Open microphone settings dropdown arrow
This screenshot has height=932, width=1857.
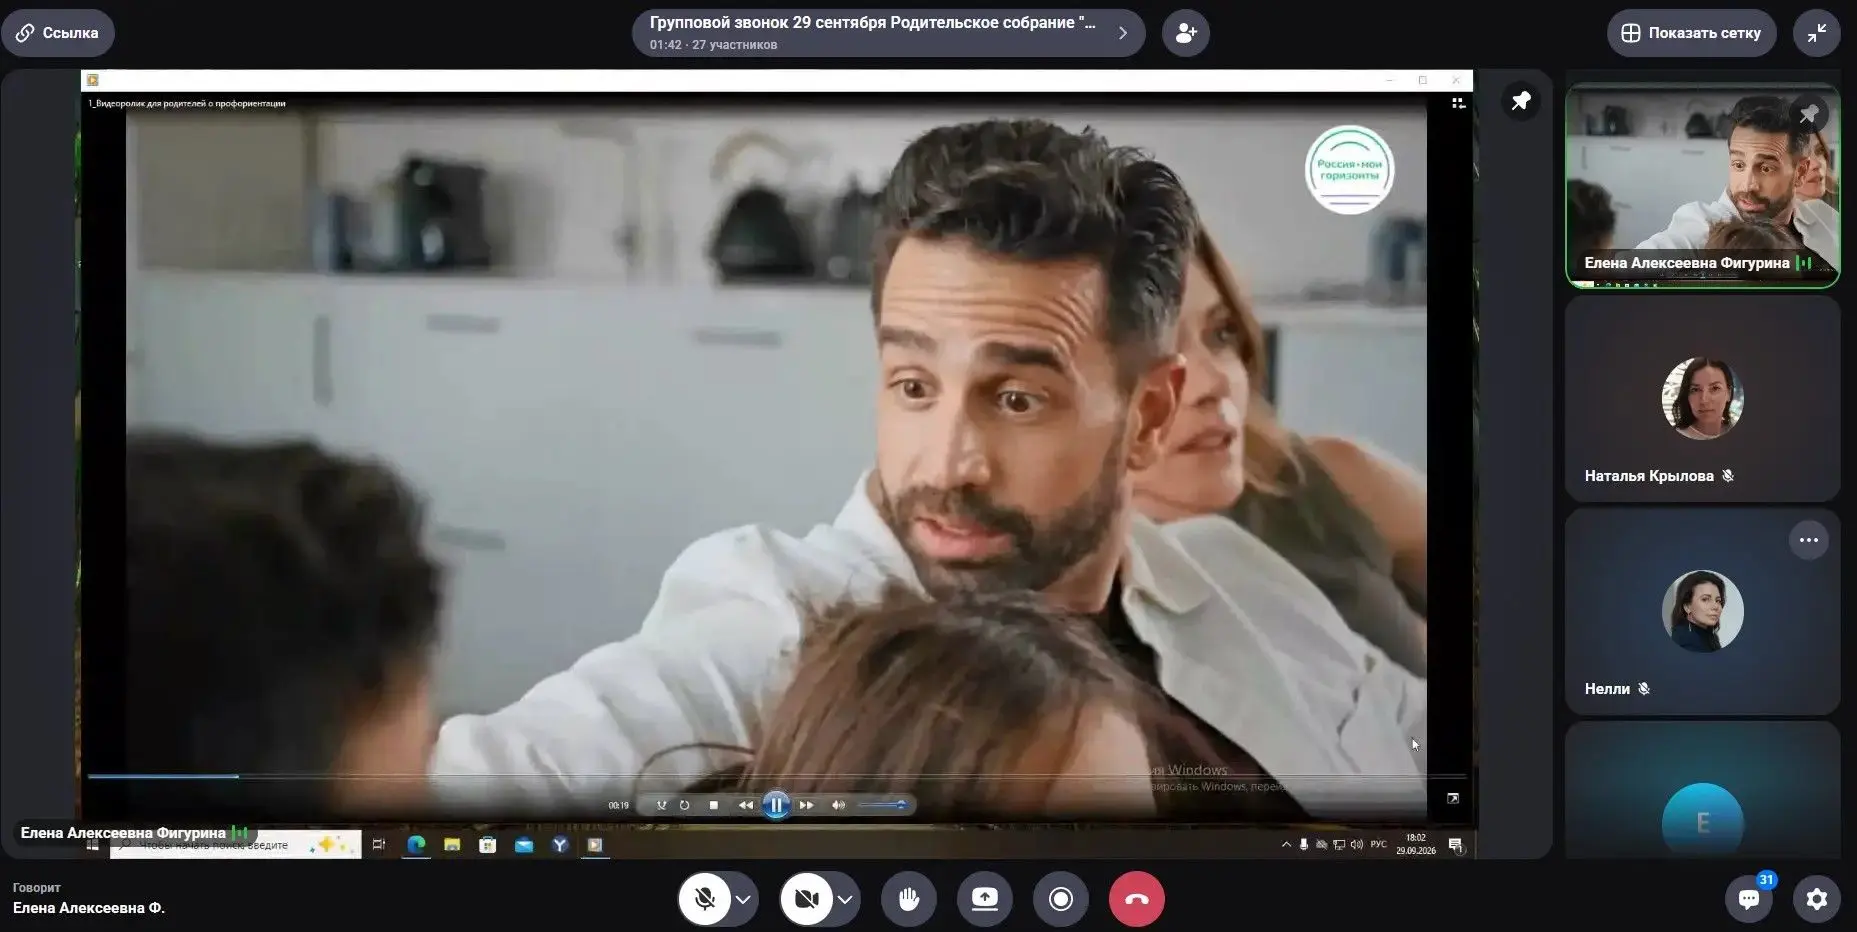[x=743, y=899]
